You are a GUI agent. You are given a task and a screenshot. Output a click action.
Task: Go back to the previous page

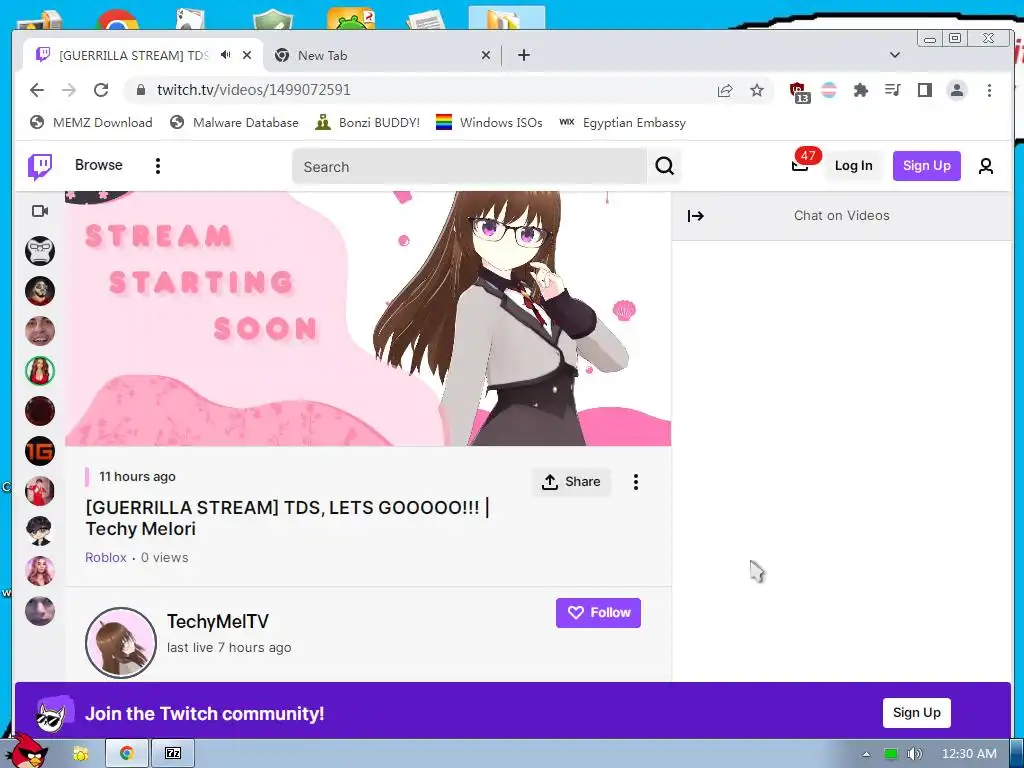tap(37, 90)
